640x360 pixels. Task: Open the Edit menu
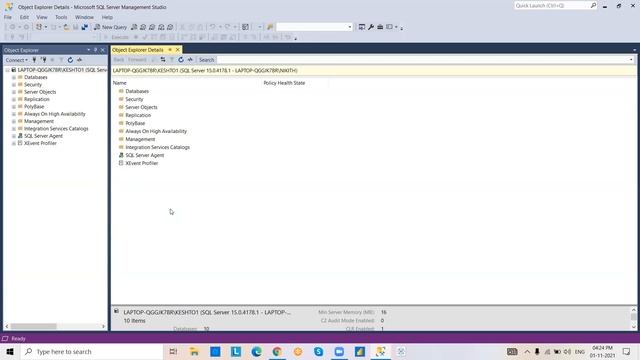(x=24, y=17)
